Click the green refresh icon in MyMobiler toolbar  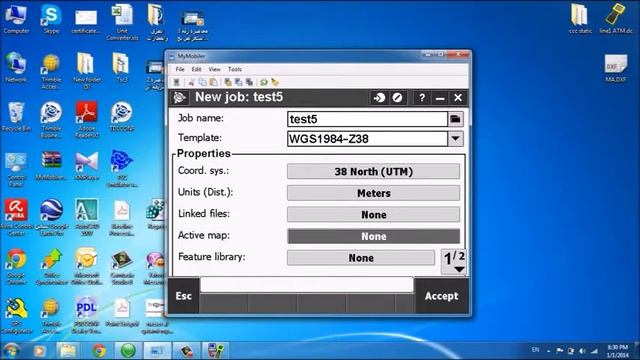point(264,82)
